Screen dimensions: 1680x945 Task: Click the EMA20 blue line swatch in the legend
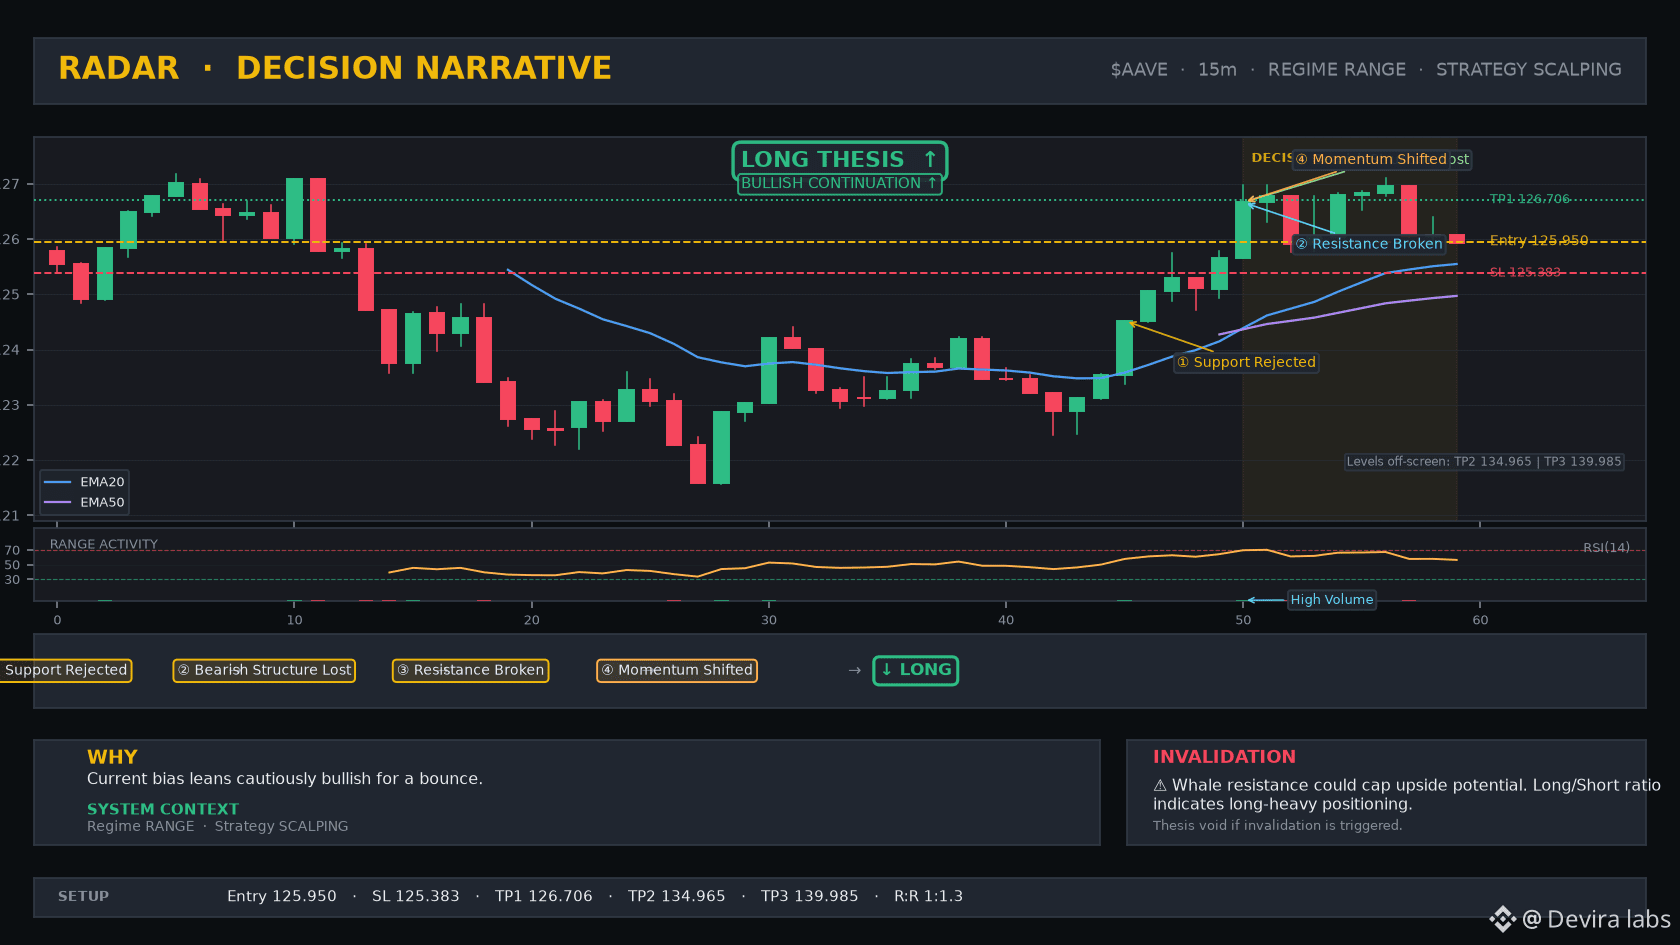click(x=58, y=482)
